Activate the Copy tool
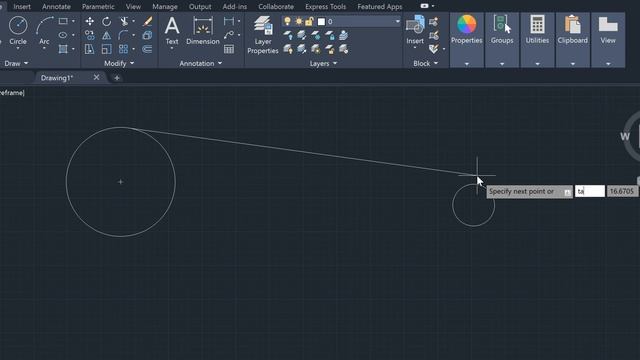 (90, 35)
